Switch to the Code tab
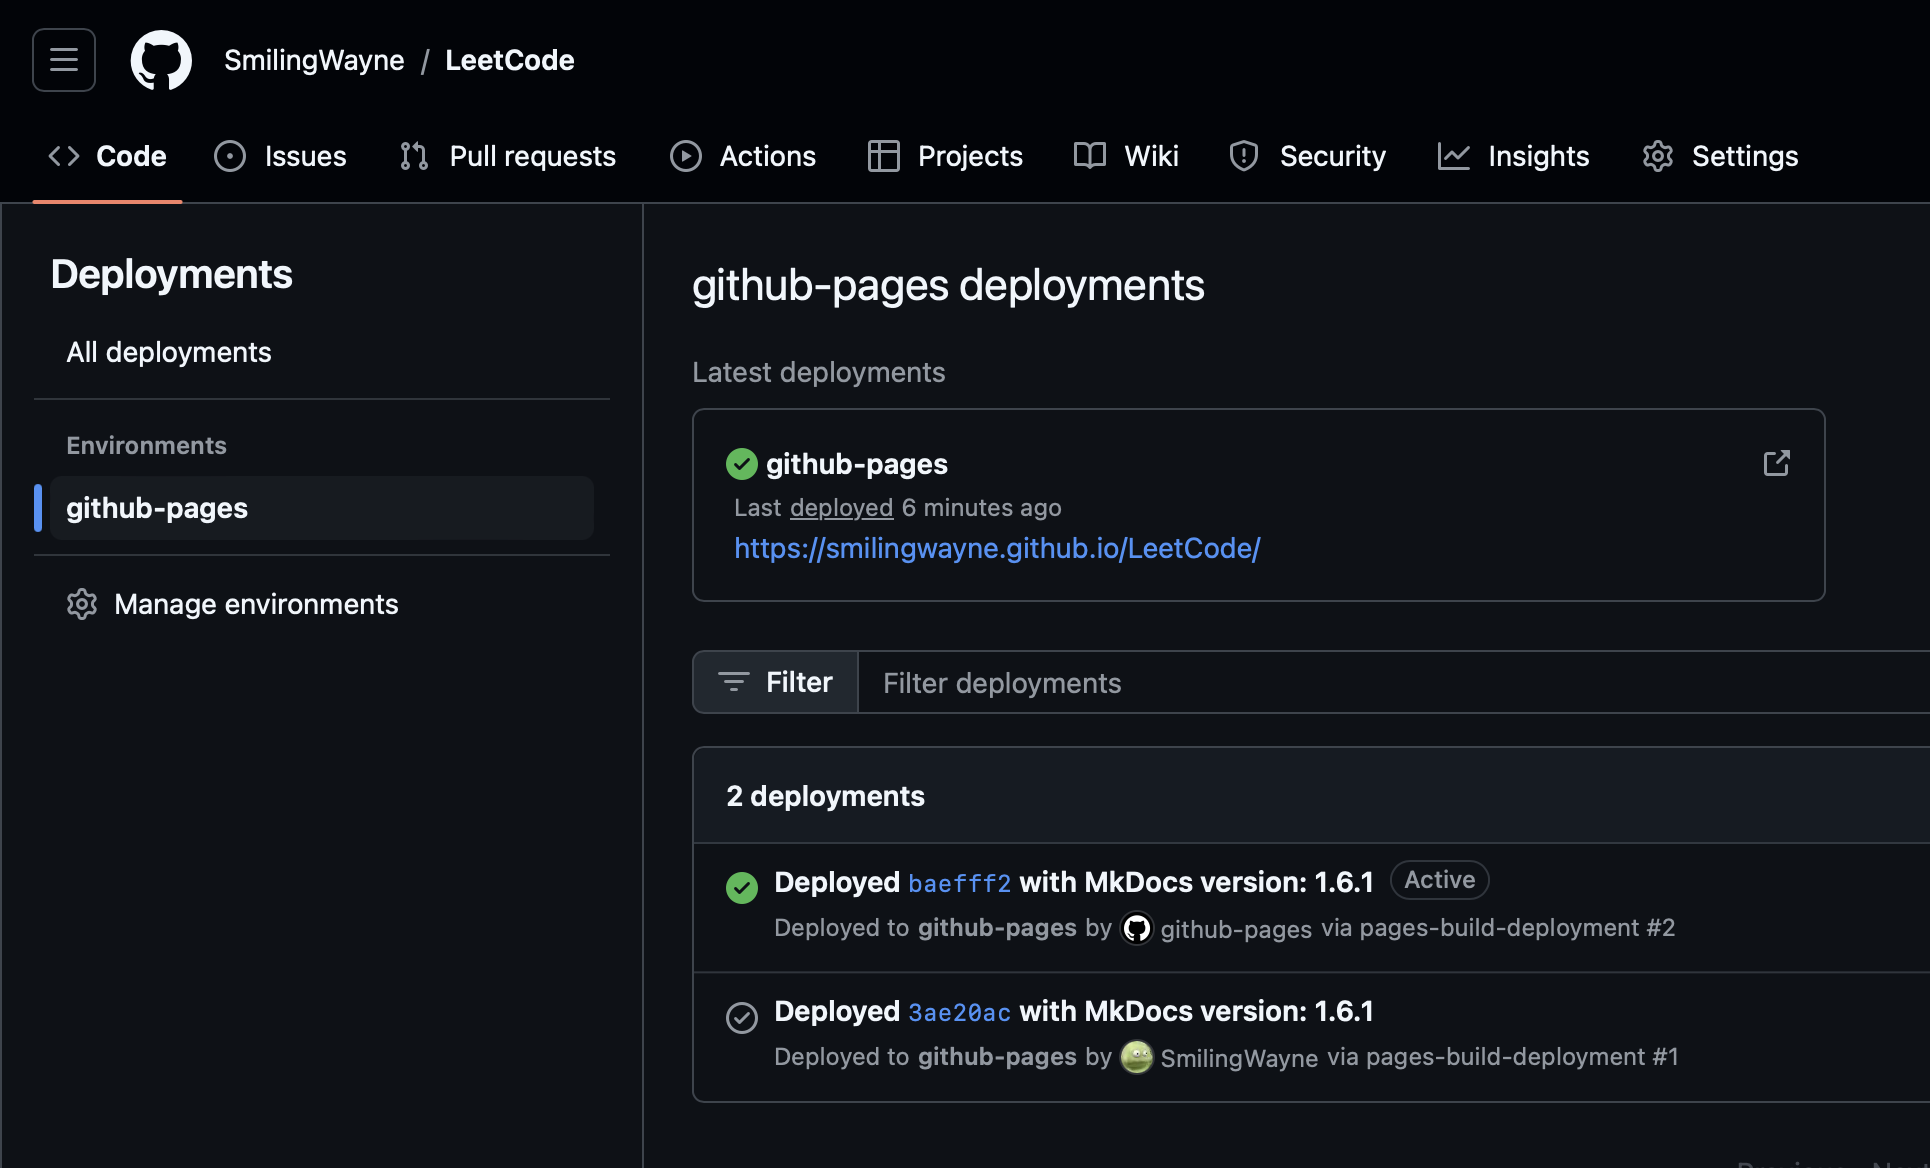 click(108, 156)
